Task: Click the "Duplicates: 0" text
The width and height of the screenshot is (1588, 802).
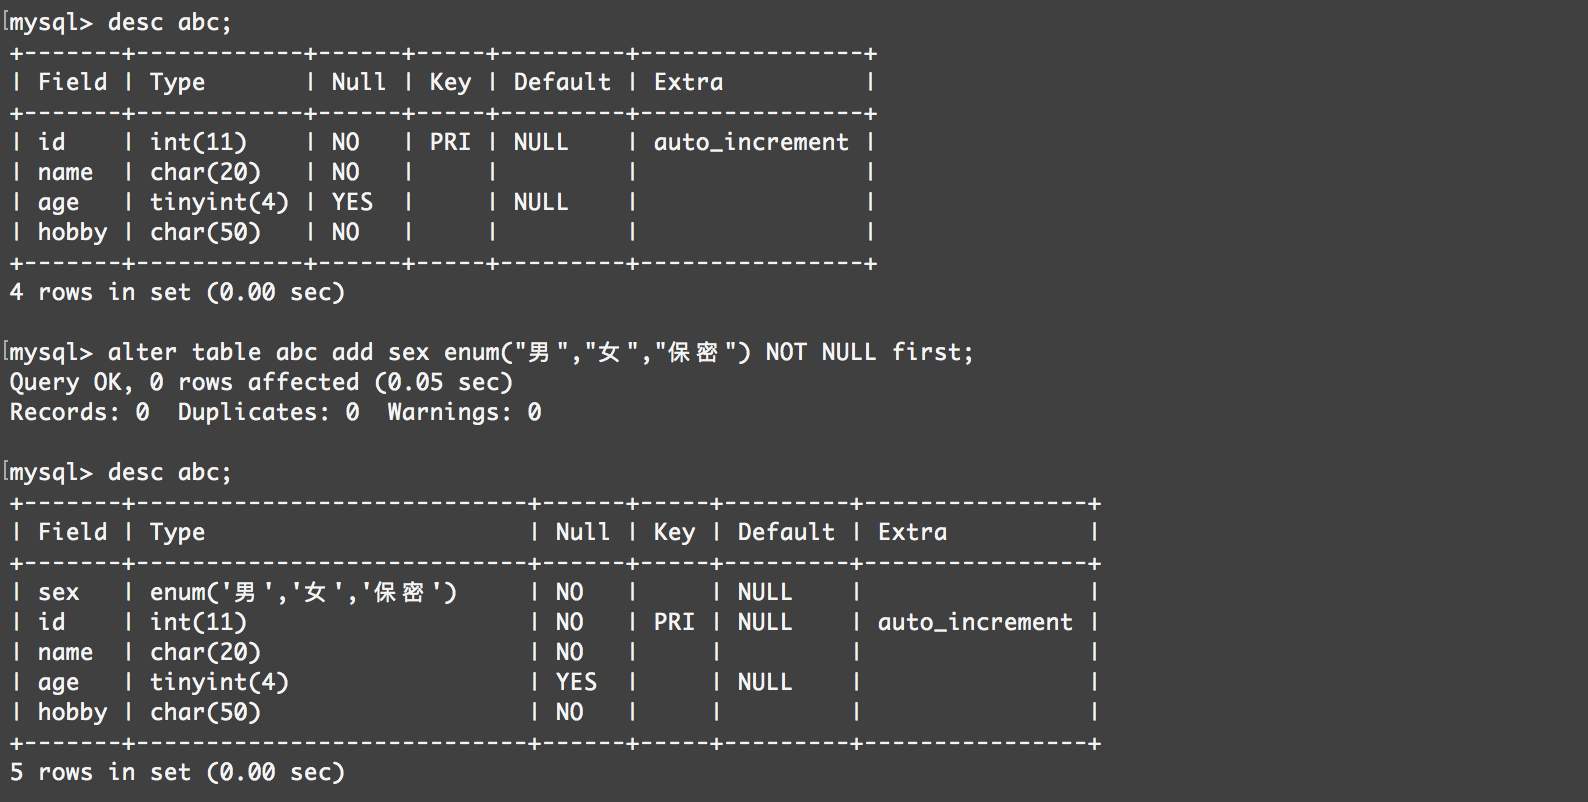Action: click(268, 412)
